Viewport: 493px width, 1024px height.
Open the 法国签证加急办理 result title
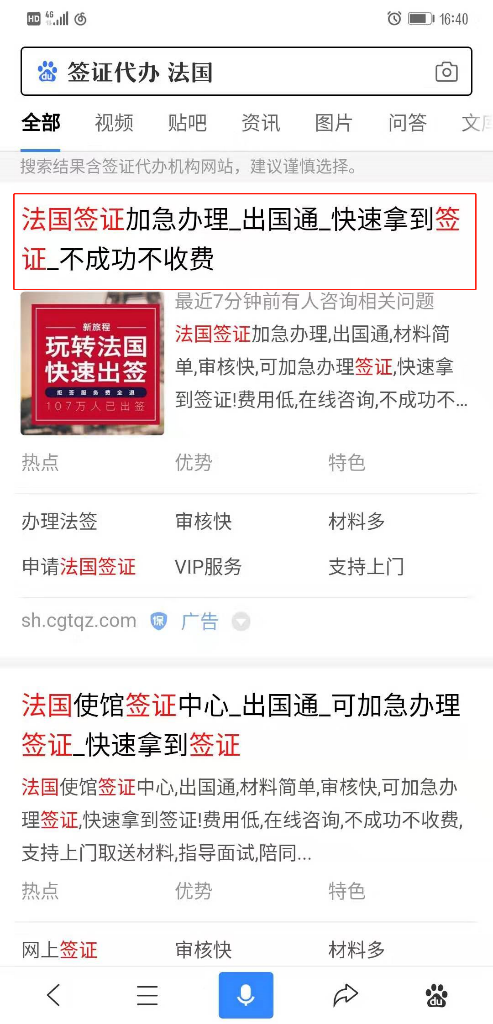(x=246, y=240)
